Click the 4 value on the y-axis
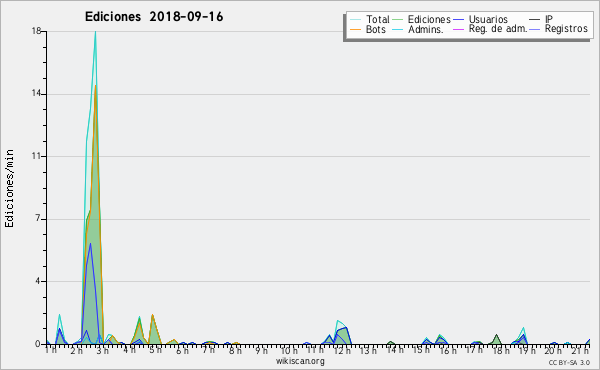Viewport: 600px width, 370px height. [38, 281]
